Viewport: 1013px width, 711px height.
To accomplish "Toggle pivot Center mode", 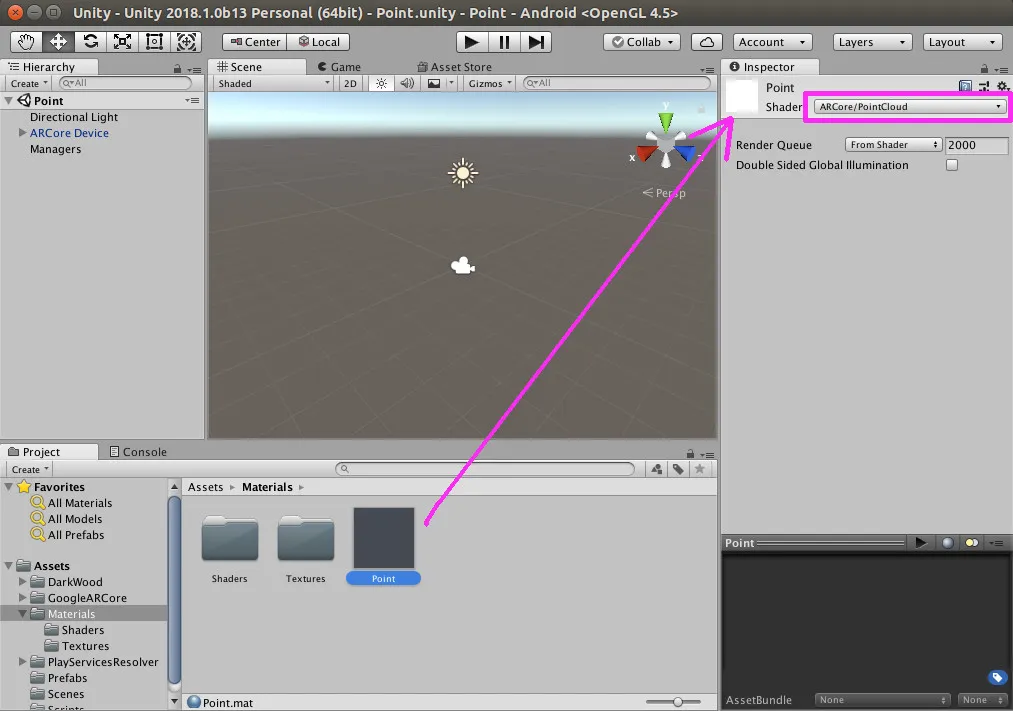I will click(x=255, y=42).
